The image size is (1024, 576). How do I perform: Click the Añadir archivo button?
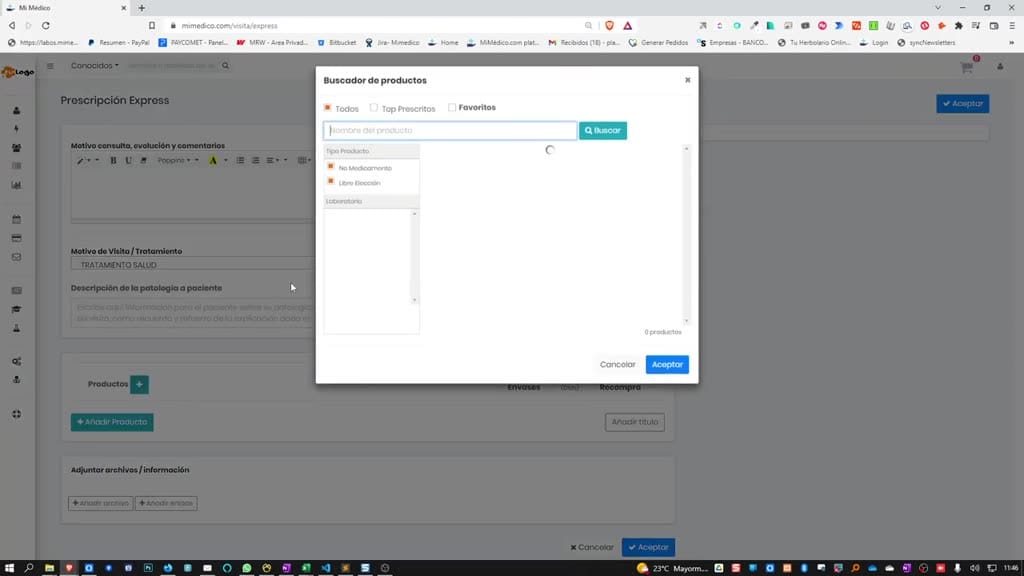point(100,503)
